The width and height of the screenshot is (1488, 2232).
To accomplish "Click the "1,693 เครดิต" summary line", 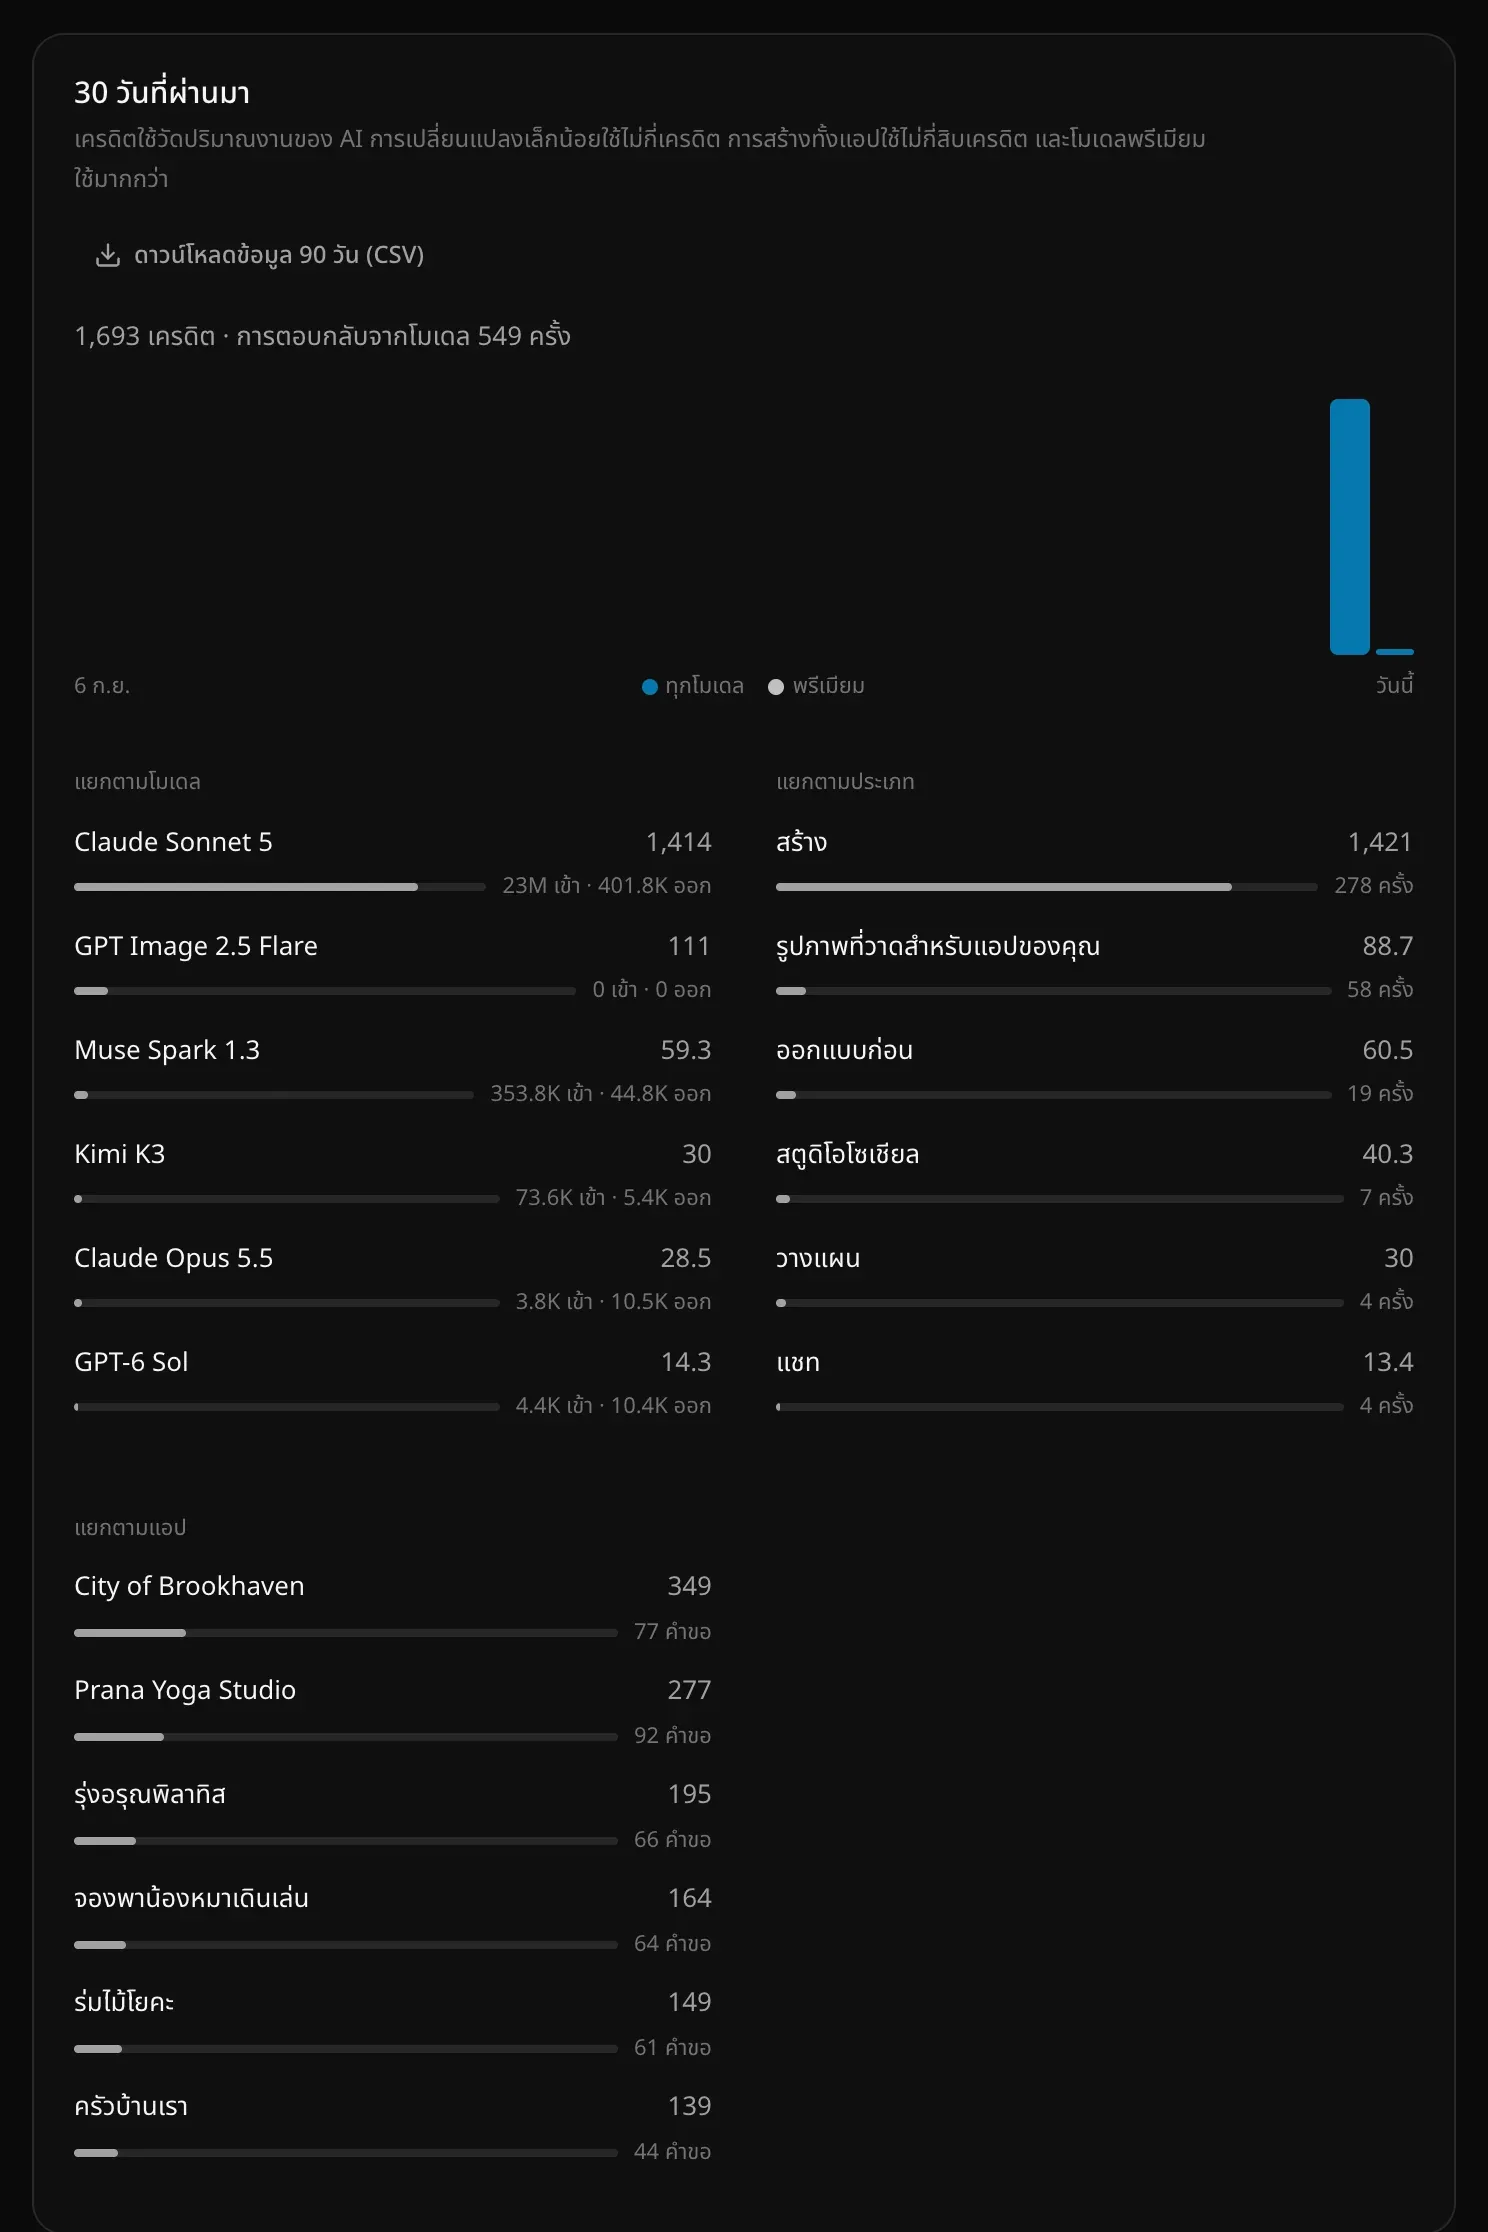I will pyautogui.click(x=322, y=336).
